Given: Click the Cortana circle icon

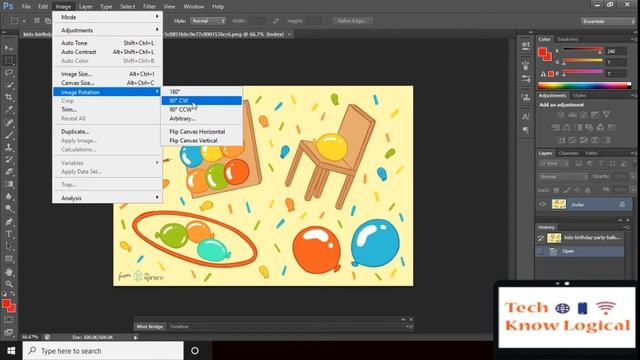Looking at the screenshot, I should pos(195,351).
